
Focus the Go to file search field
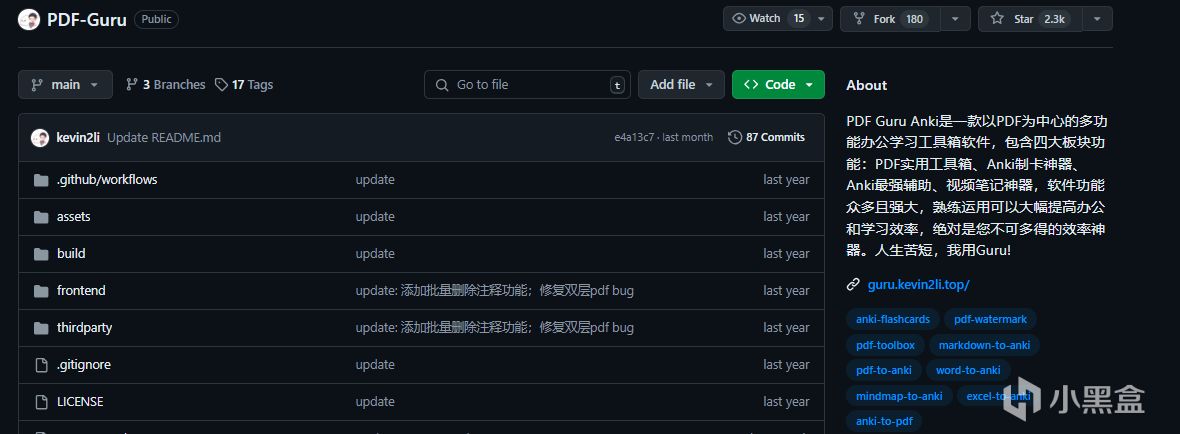[x=528, y=85]
